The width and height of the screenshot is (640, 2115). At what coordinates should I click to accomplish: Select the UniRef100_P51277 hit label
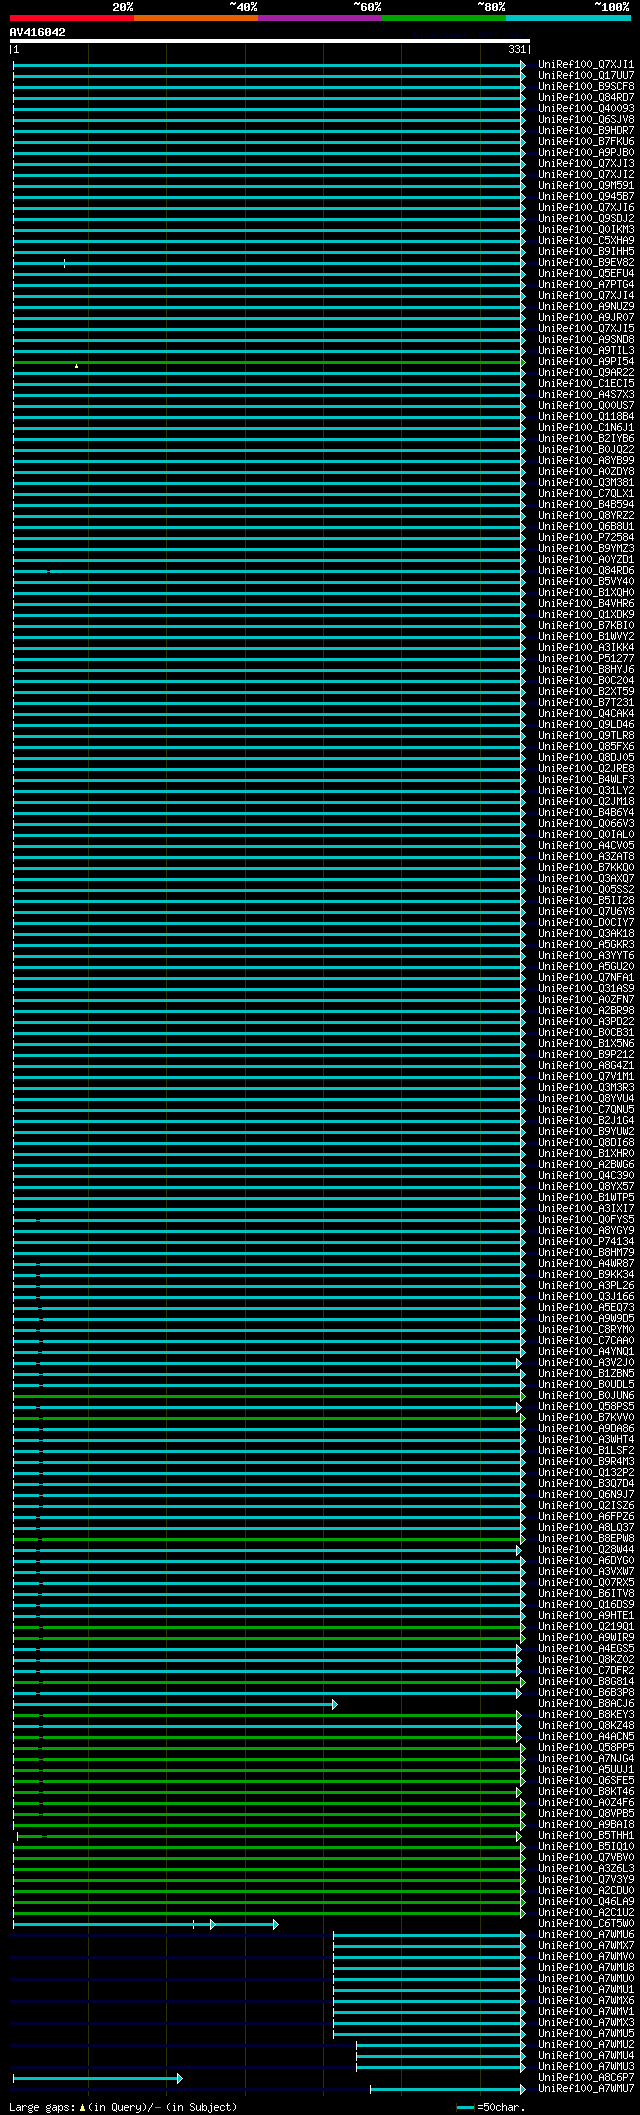586,658
